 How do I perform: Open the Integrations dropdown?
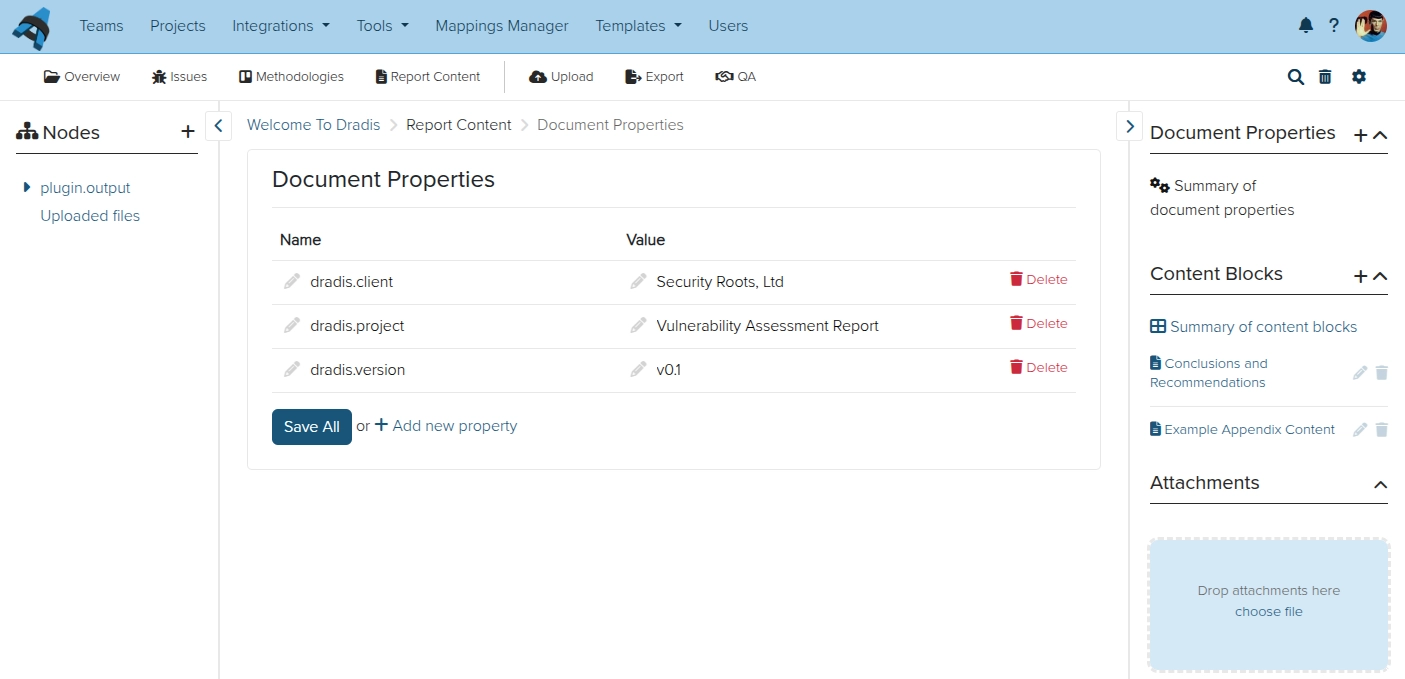pos(281,26)
